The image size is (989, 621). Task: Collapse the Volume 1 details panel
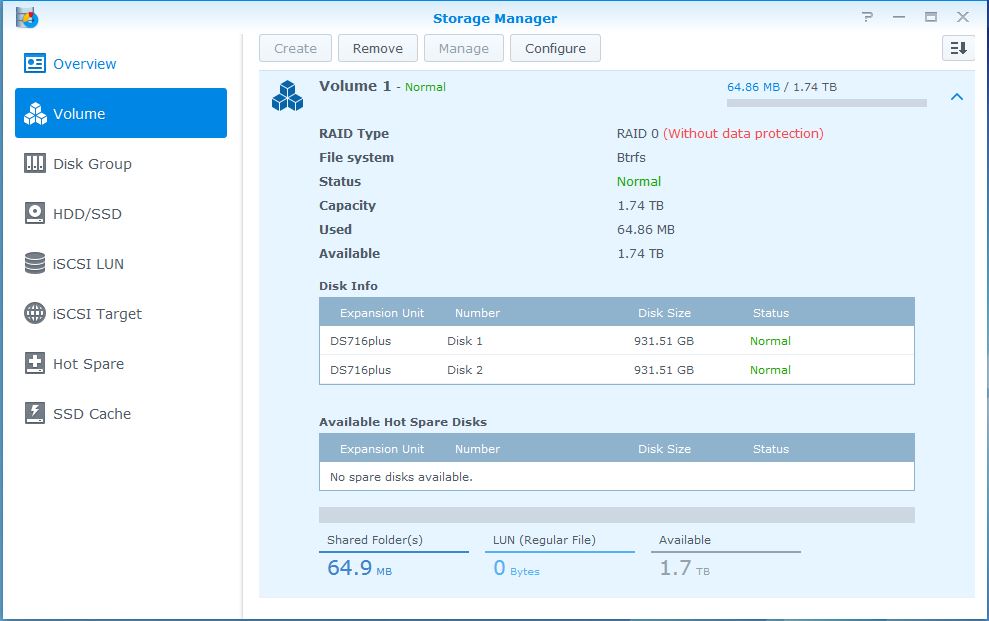point(957,97)
